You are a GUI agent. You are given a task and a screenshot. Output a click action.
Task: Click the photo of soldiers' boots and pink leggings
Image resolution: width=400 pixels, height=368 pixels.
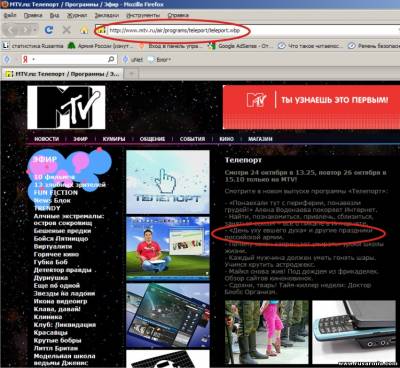coord(267,332)
